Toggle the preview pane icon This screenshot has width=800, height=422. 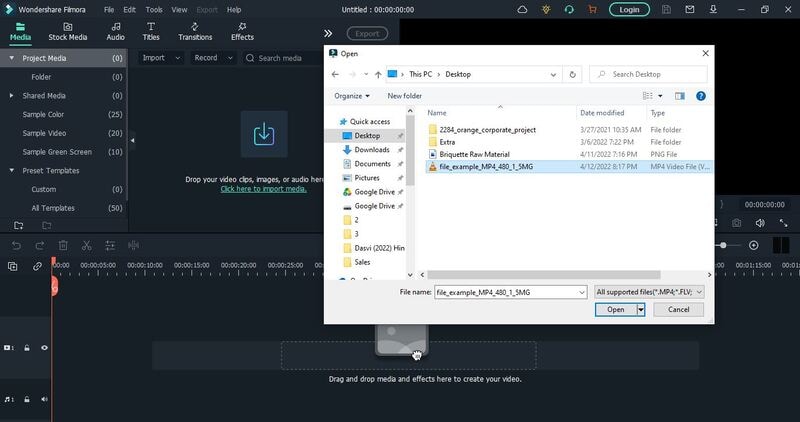coord(680,96)
